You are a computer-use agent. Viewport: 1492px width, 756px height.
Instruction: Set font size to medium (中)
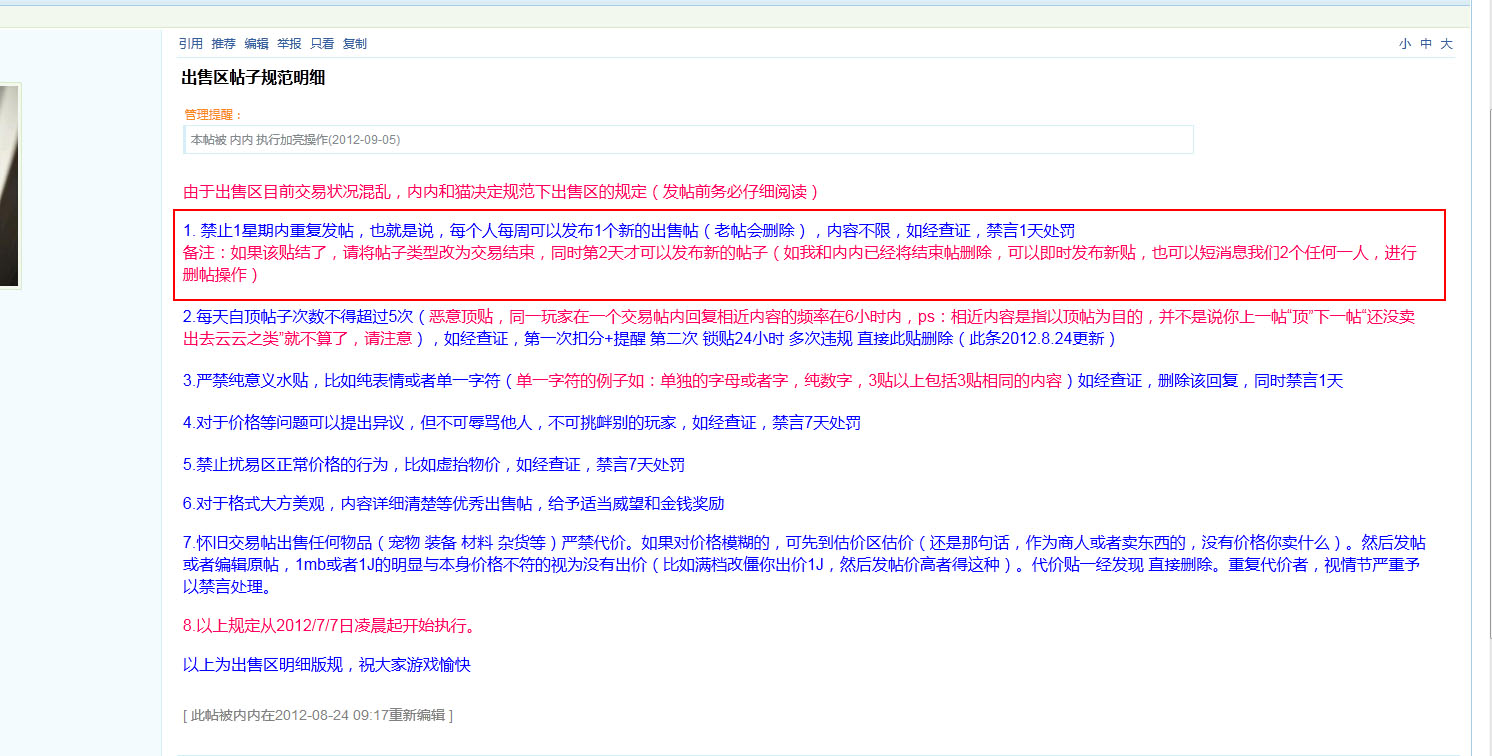(x=1426, y=44)
